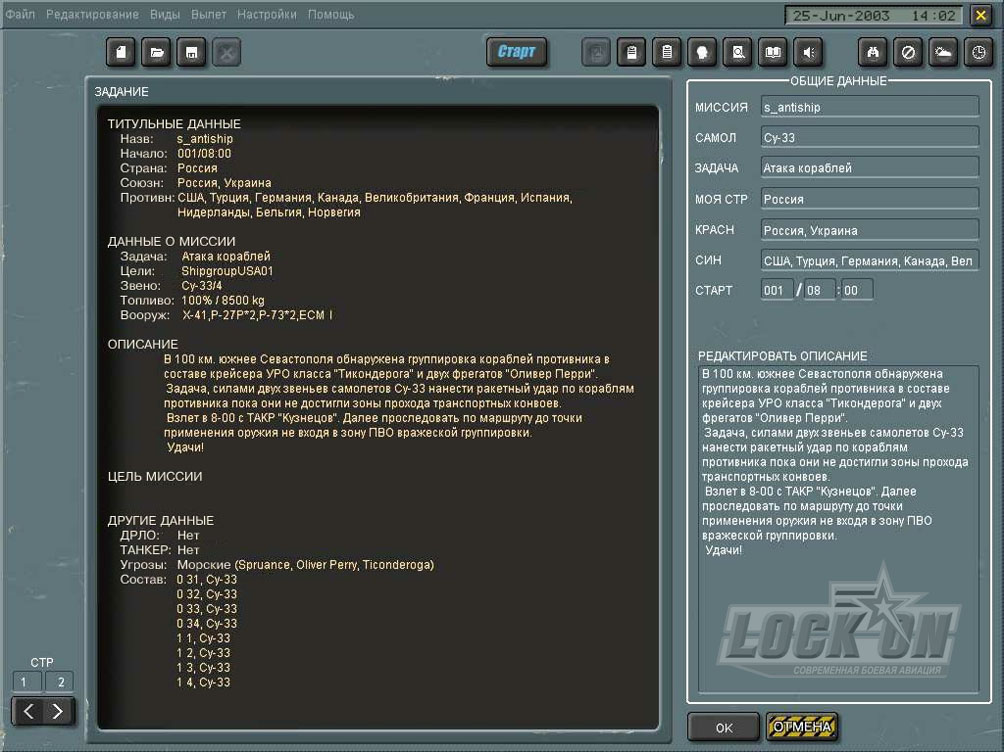The height and width of the screenshot is (752, 1004).
Task: Click the new mission file icon
Action: click(121, 53)
